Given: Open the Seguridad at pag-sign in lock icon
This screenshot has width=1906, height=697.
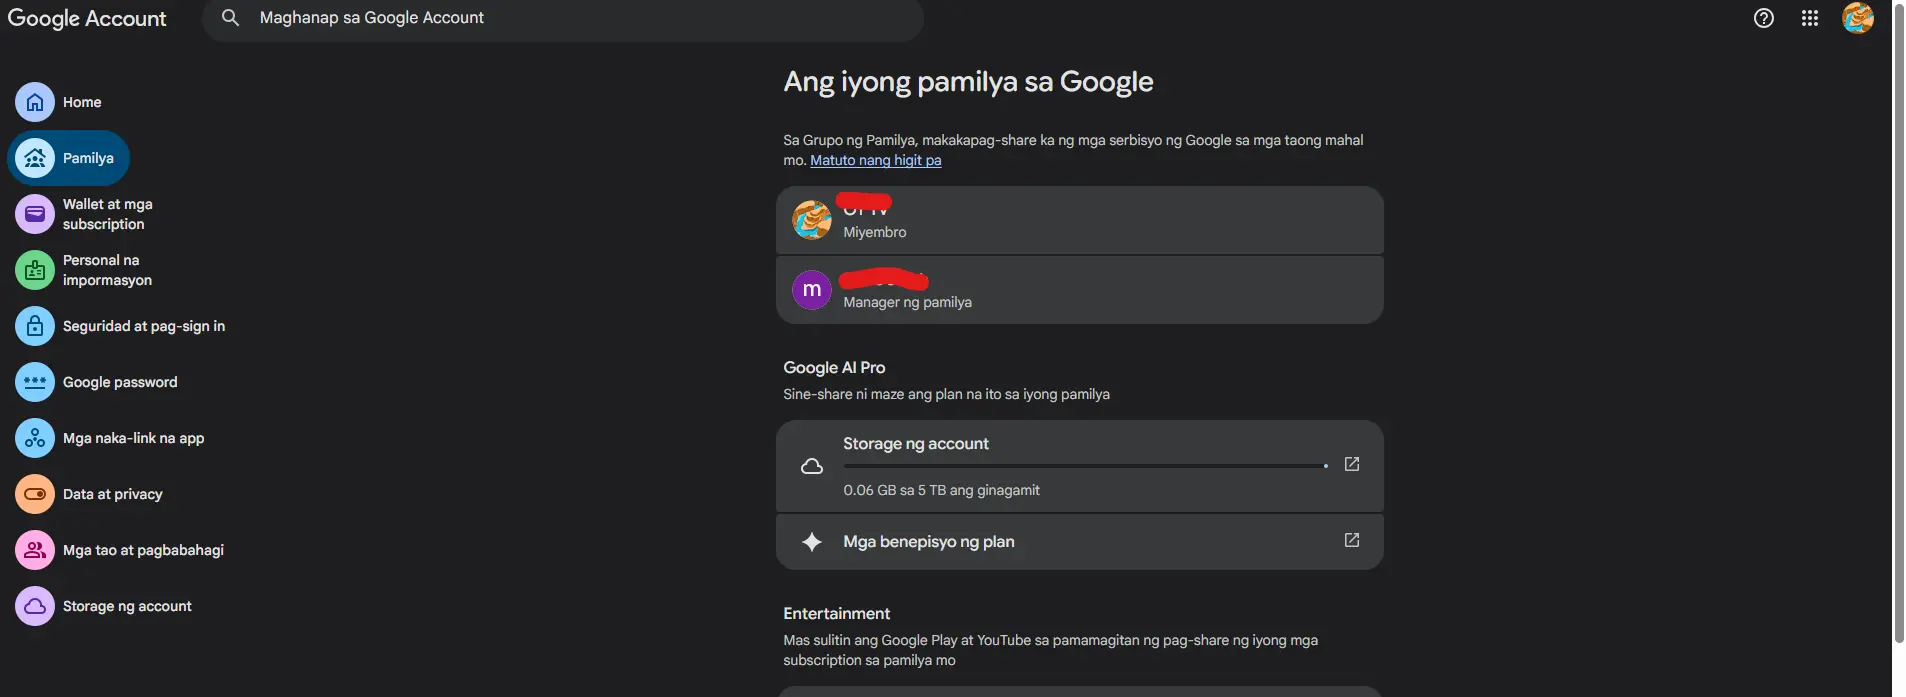Looking at the screenshot, I should click(35, 326).
